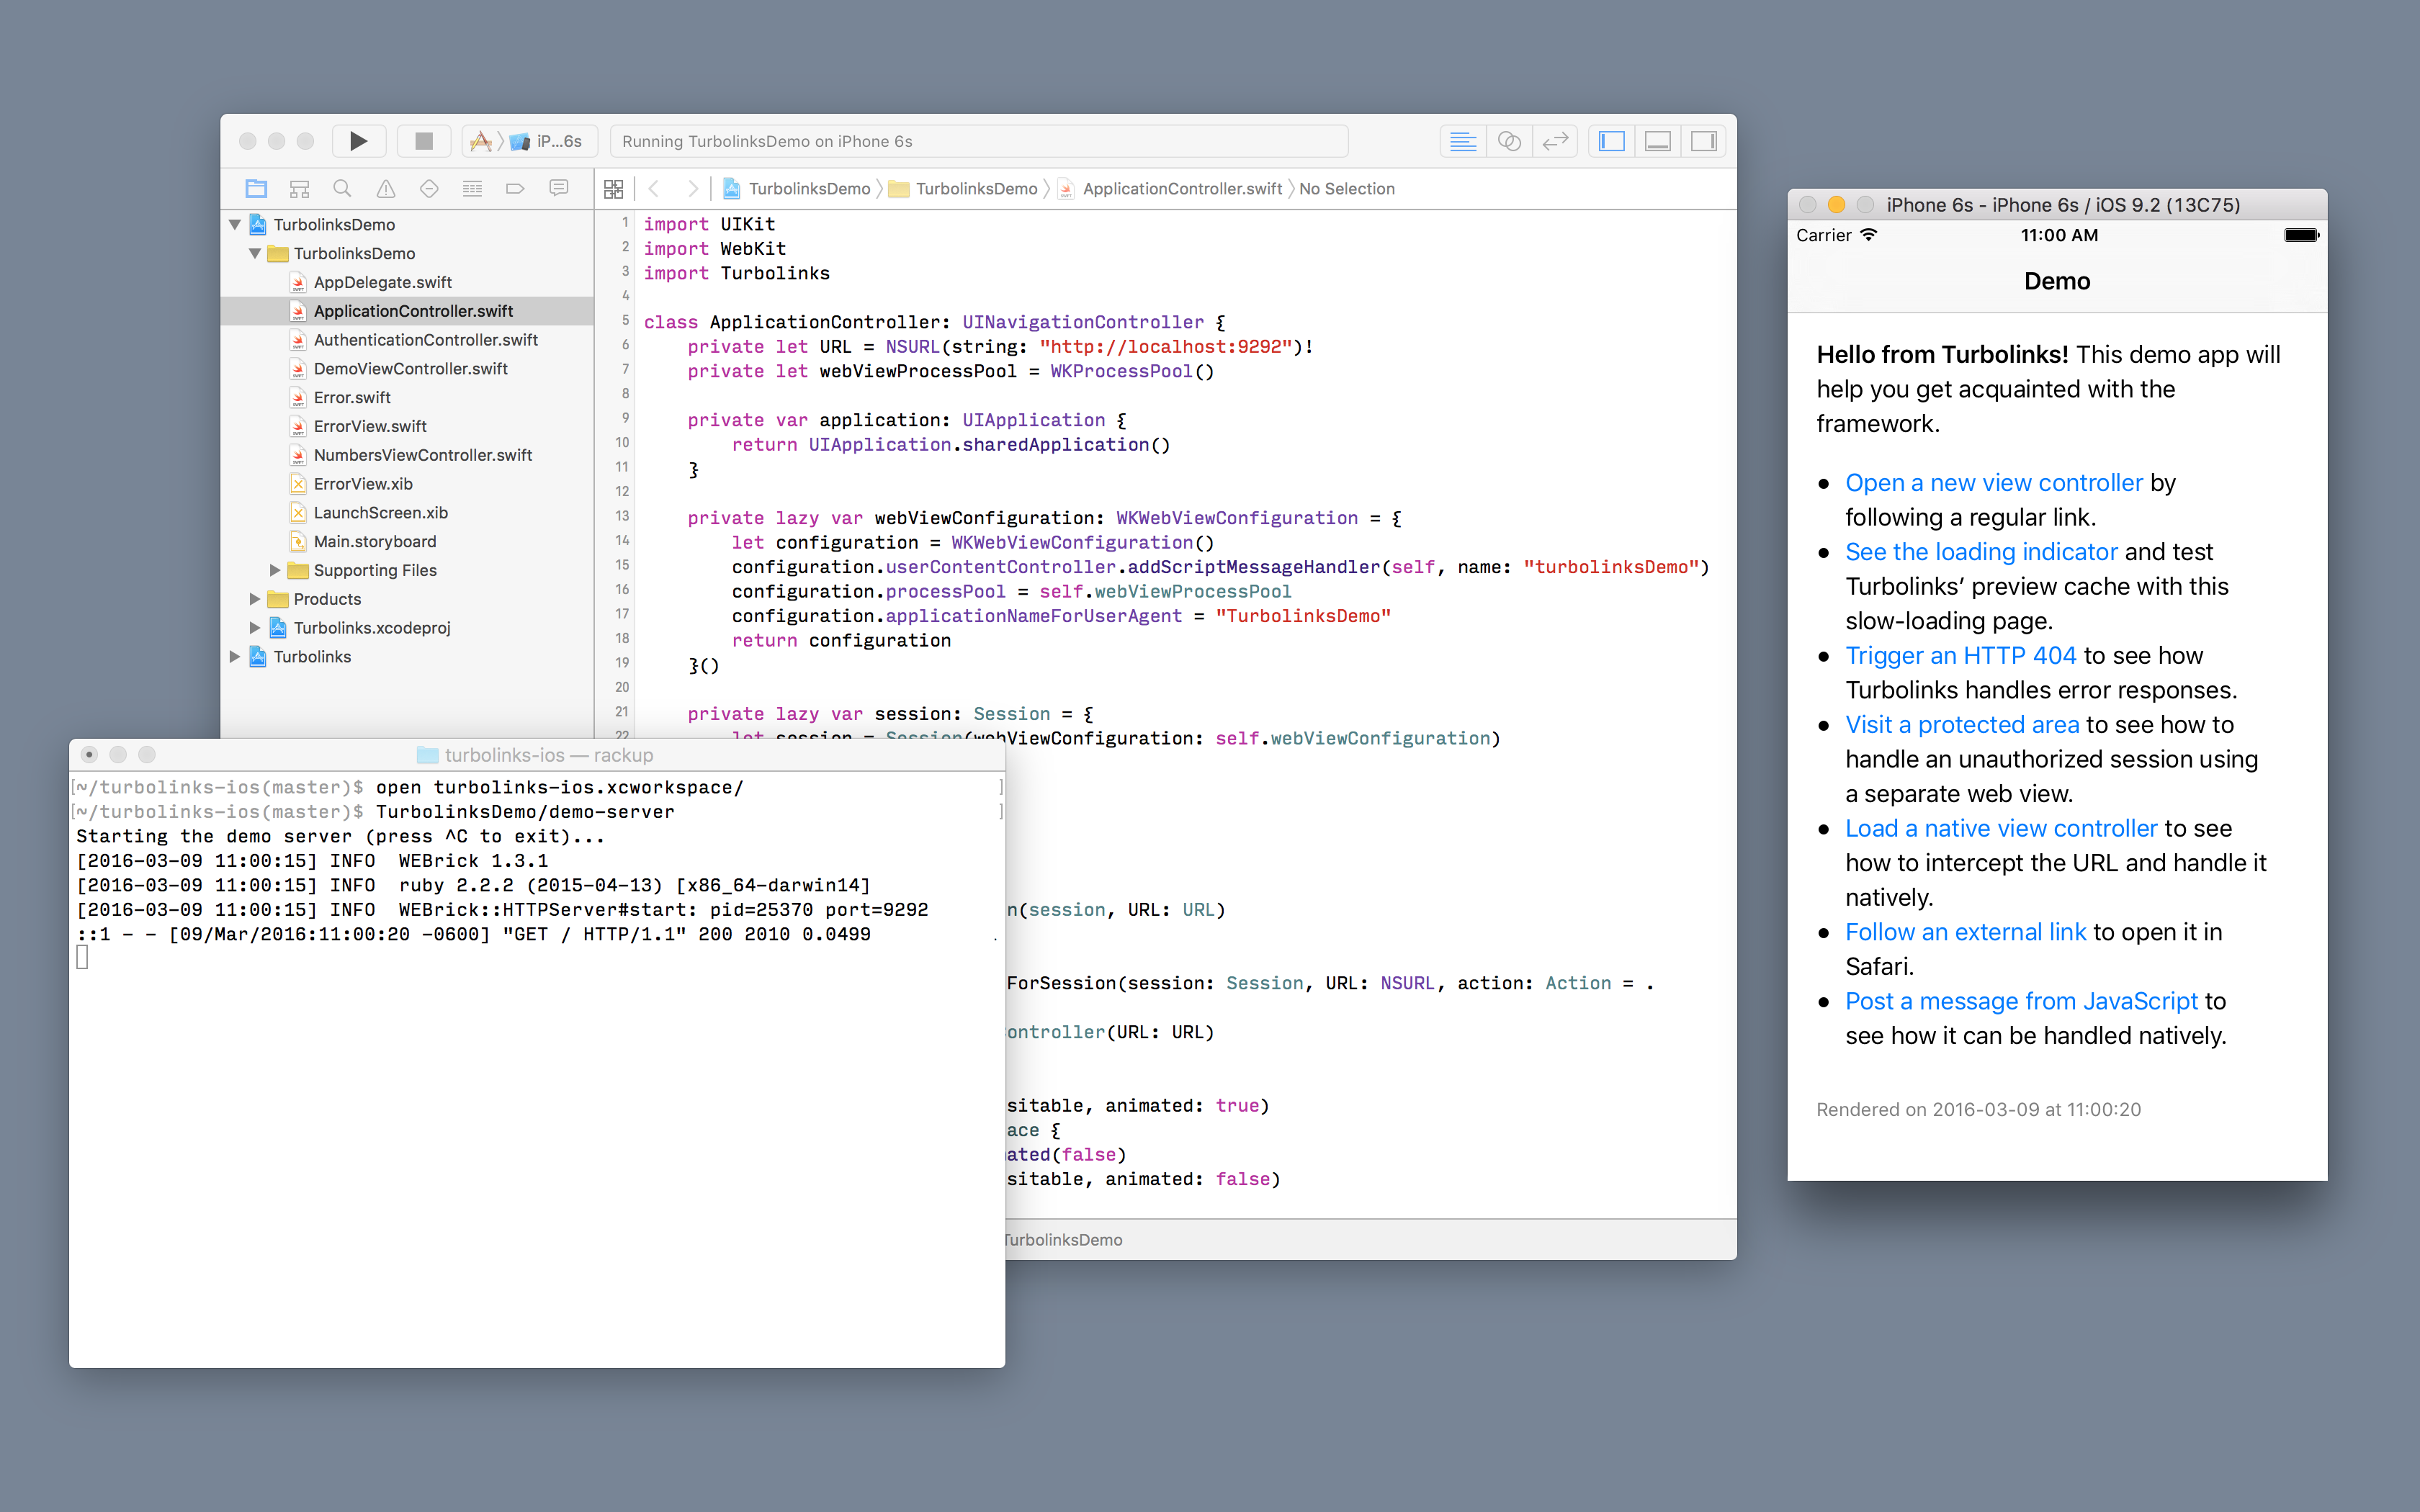Expand the Supporting Files folder

(x=275, y=570)
